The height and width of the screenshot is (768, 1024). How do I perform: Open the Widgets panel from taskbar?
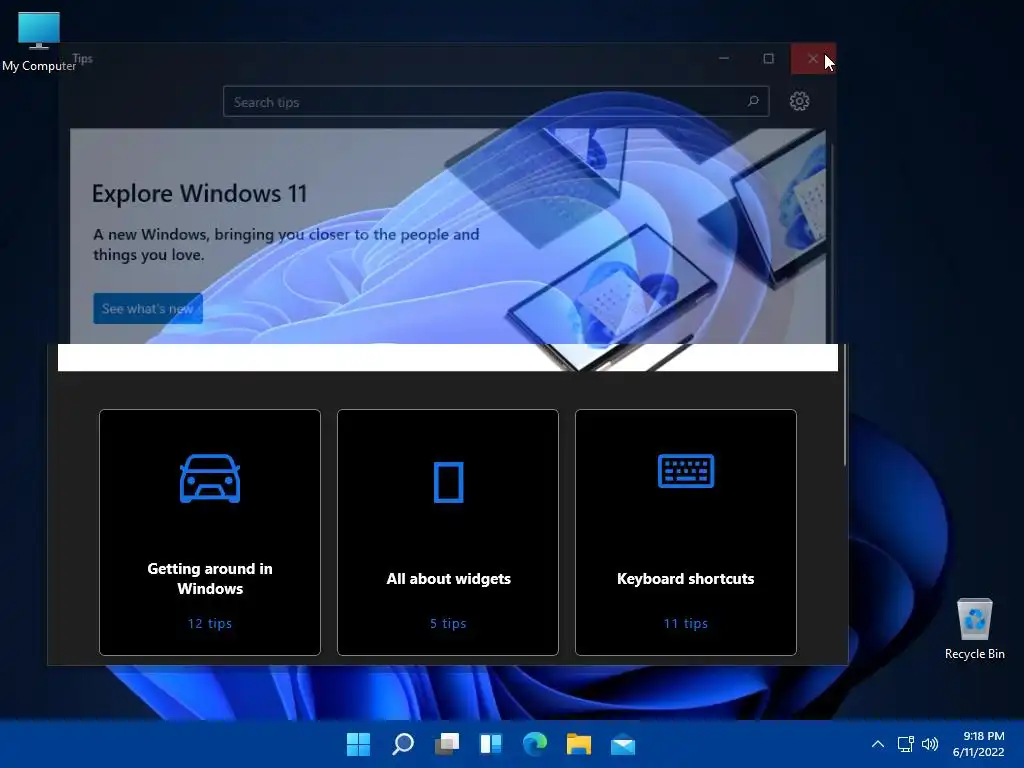pos(491,744)
